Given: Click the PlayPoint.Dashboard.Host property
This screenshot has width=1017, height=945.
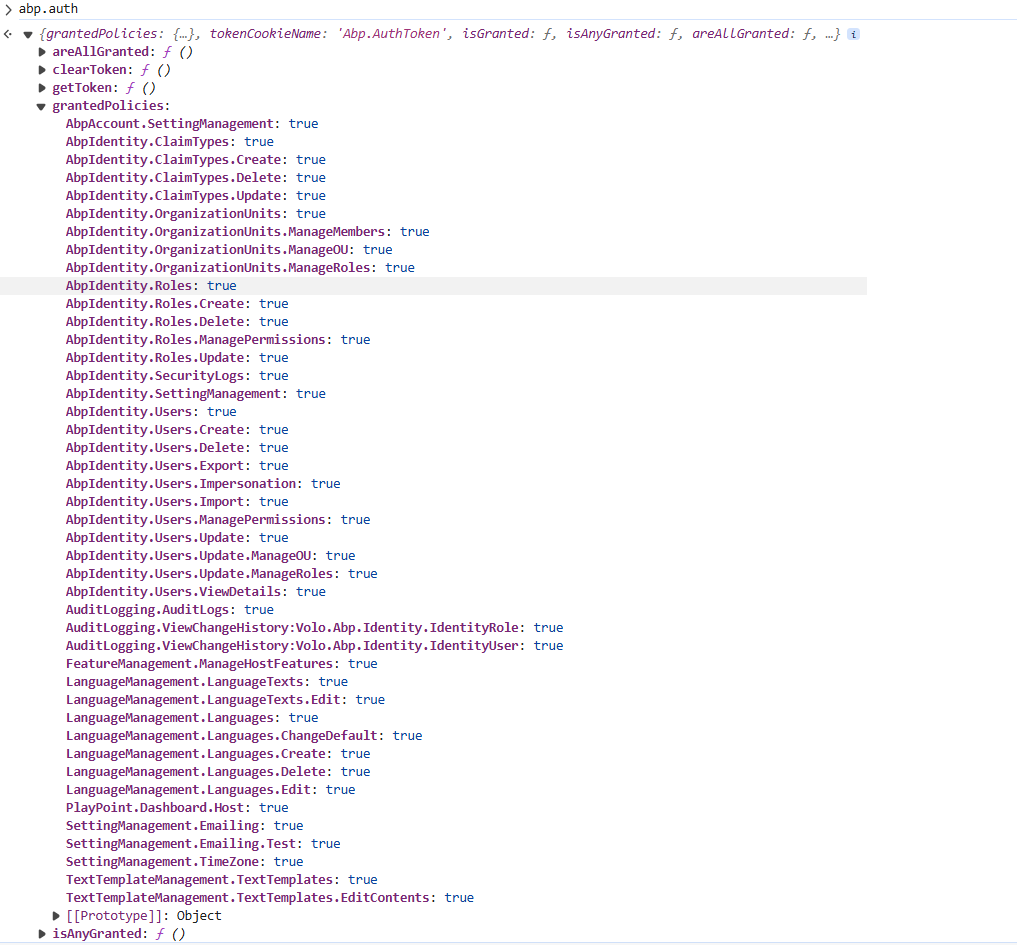Looking at the screenshot, I should (x=162, y=808).
